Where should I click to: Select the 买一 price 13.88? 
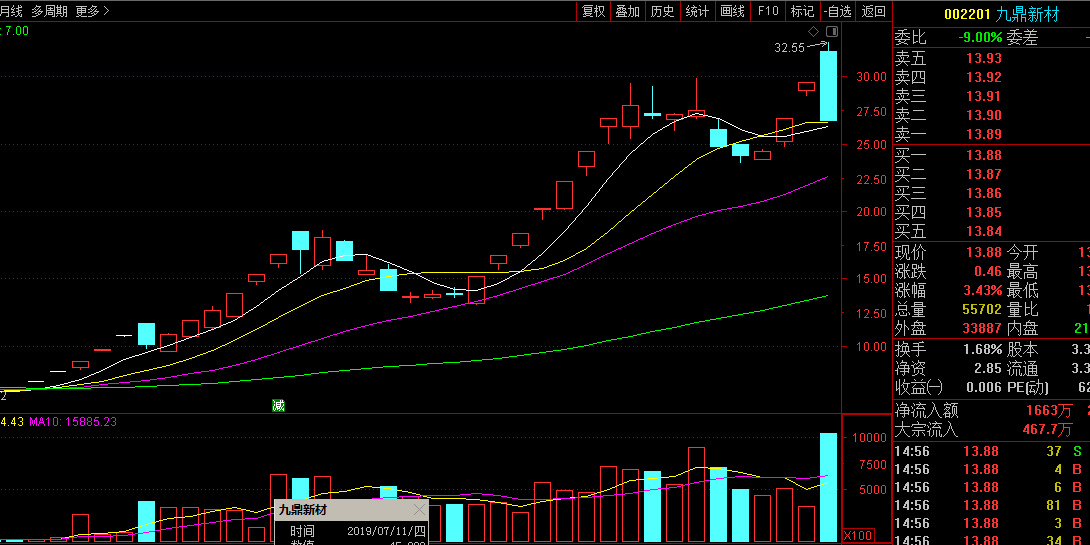[x=984, y=156]
